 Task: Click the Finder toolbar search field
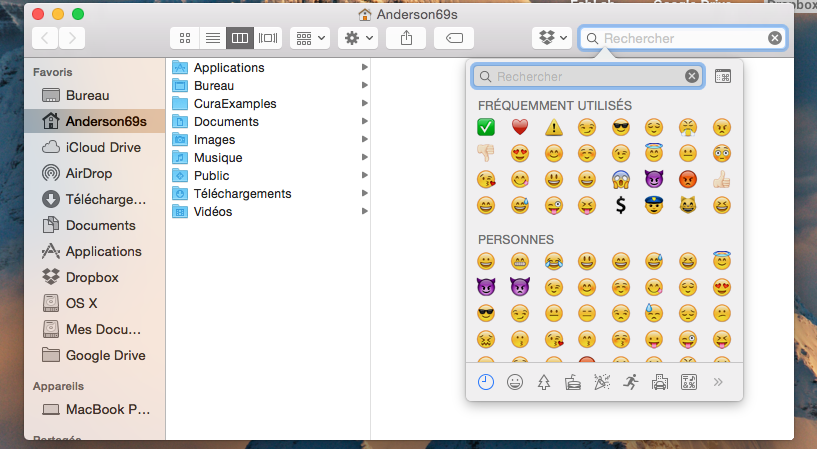[683, 38]
